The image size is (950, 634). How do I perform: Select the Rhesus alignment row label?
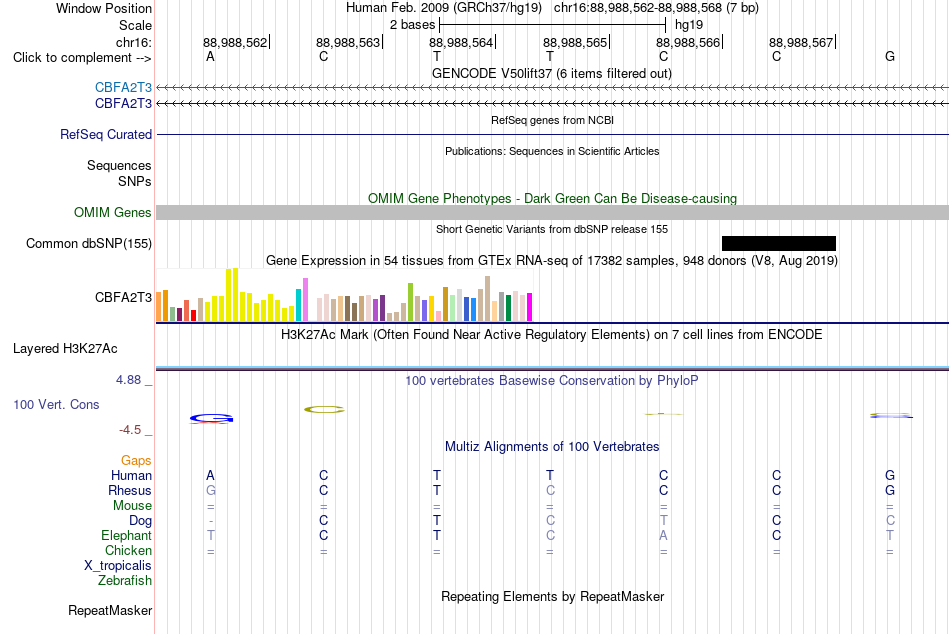pyautogui.click(x=130, y=490)
